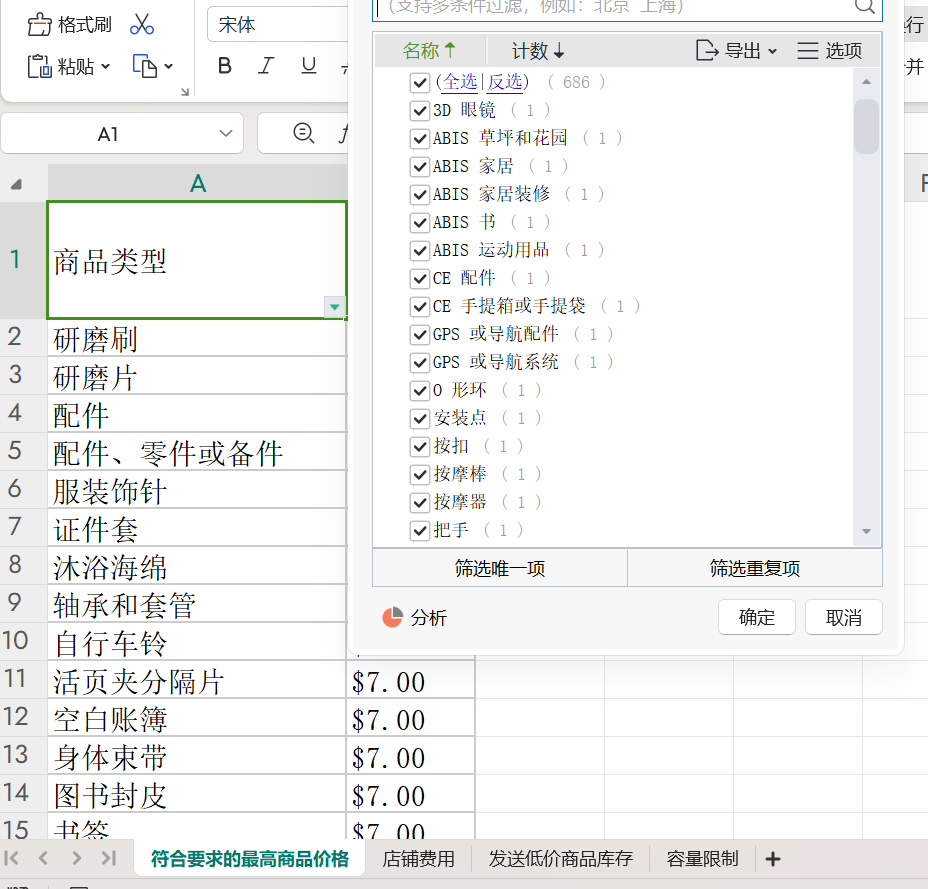This screenshot has height=889, width=928.
Task: Click the 反选 invert selection link
Action: pos(505,82)
